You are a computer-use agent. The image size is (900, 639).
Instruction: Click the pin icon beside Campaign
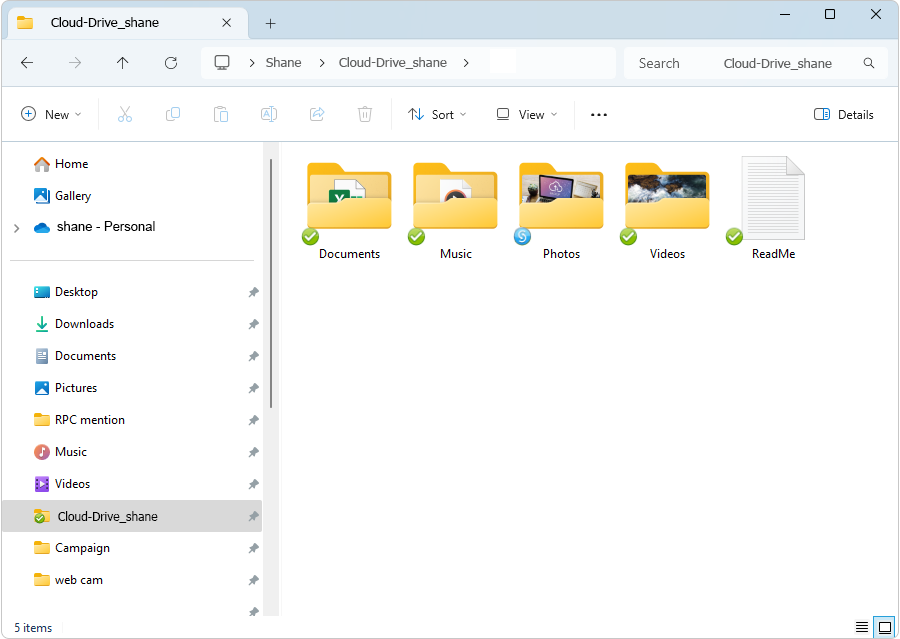pos(253,548)
